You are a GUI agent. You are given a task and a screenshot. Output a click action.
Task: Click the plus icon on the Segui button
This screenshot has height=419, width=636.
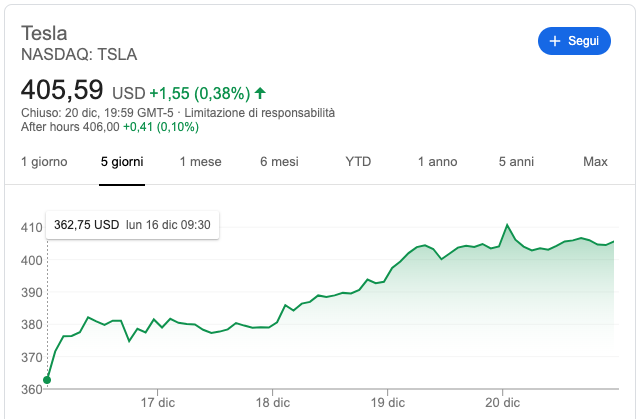pos(554,41)
